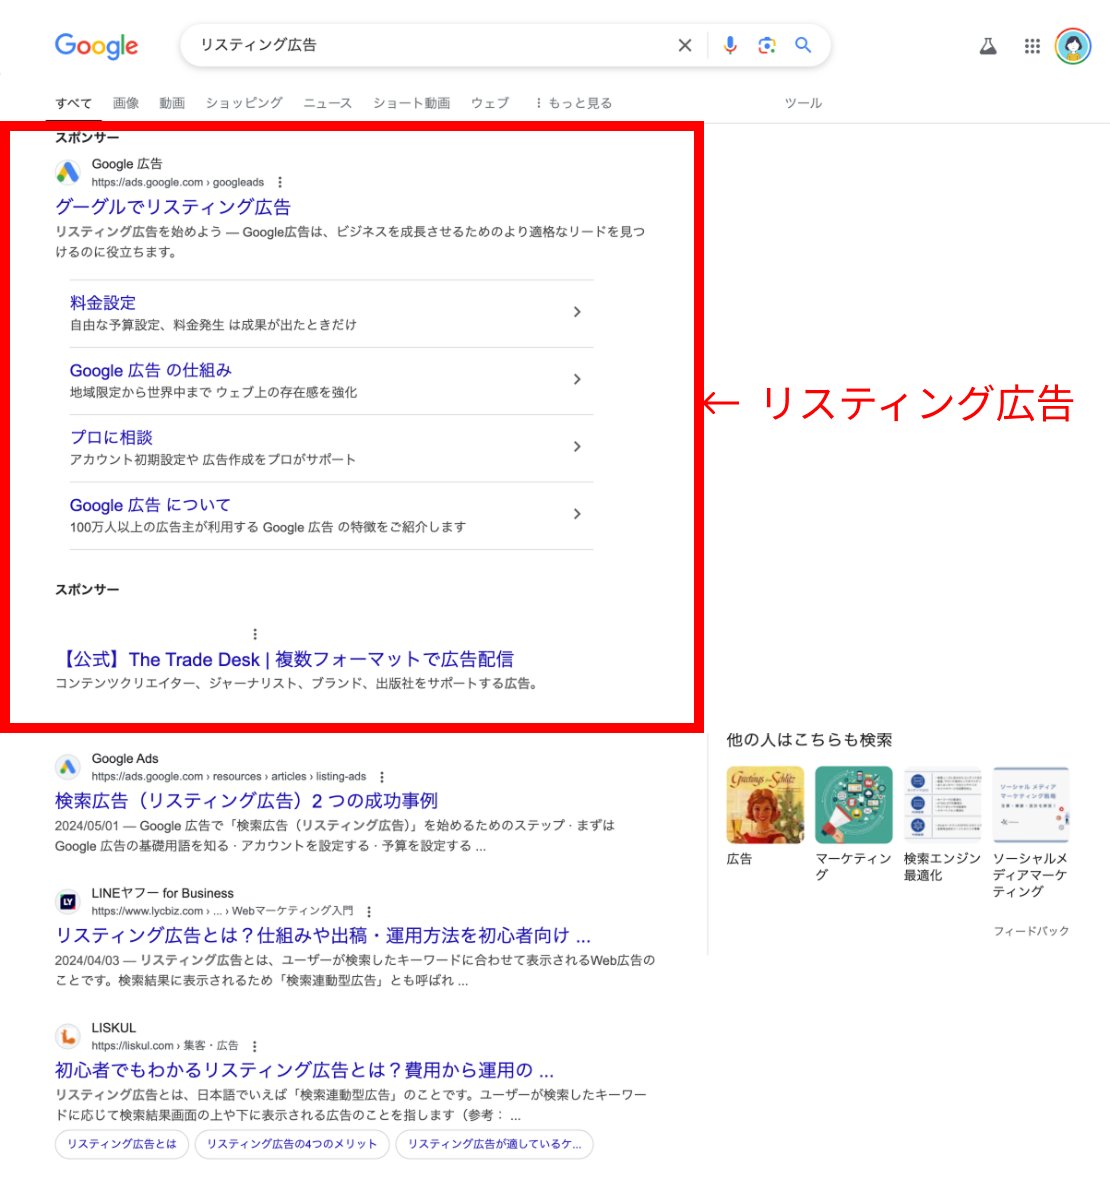Screen dimensions: 1110x1178
Task: Open Google Lens image search icon
Action: tap(767, 45)
